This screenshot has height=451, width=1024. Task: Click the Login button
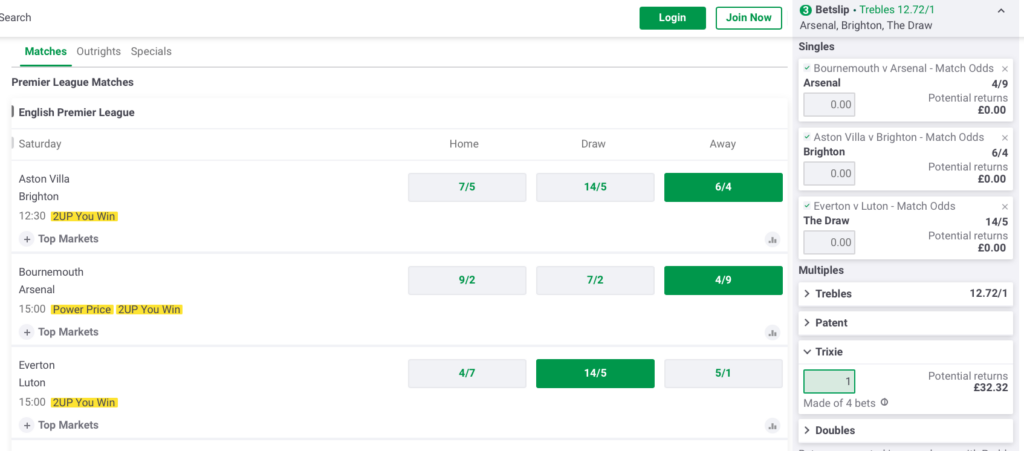point(672,18)
